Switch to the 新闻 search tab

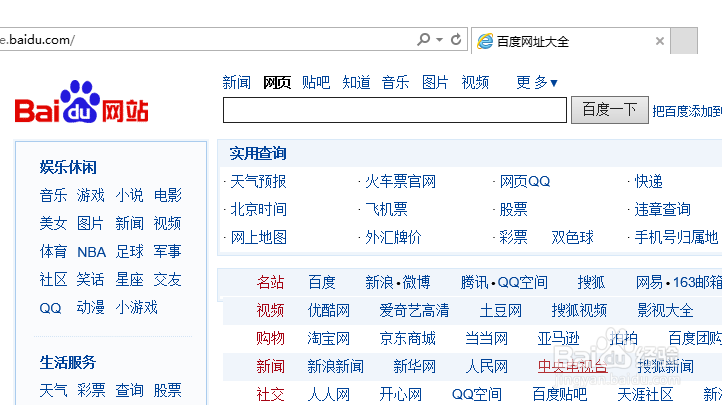[x=236, y=83]
